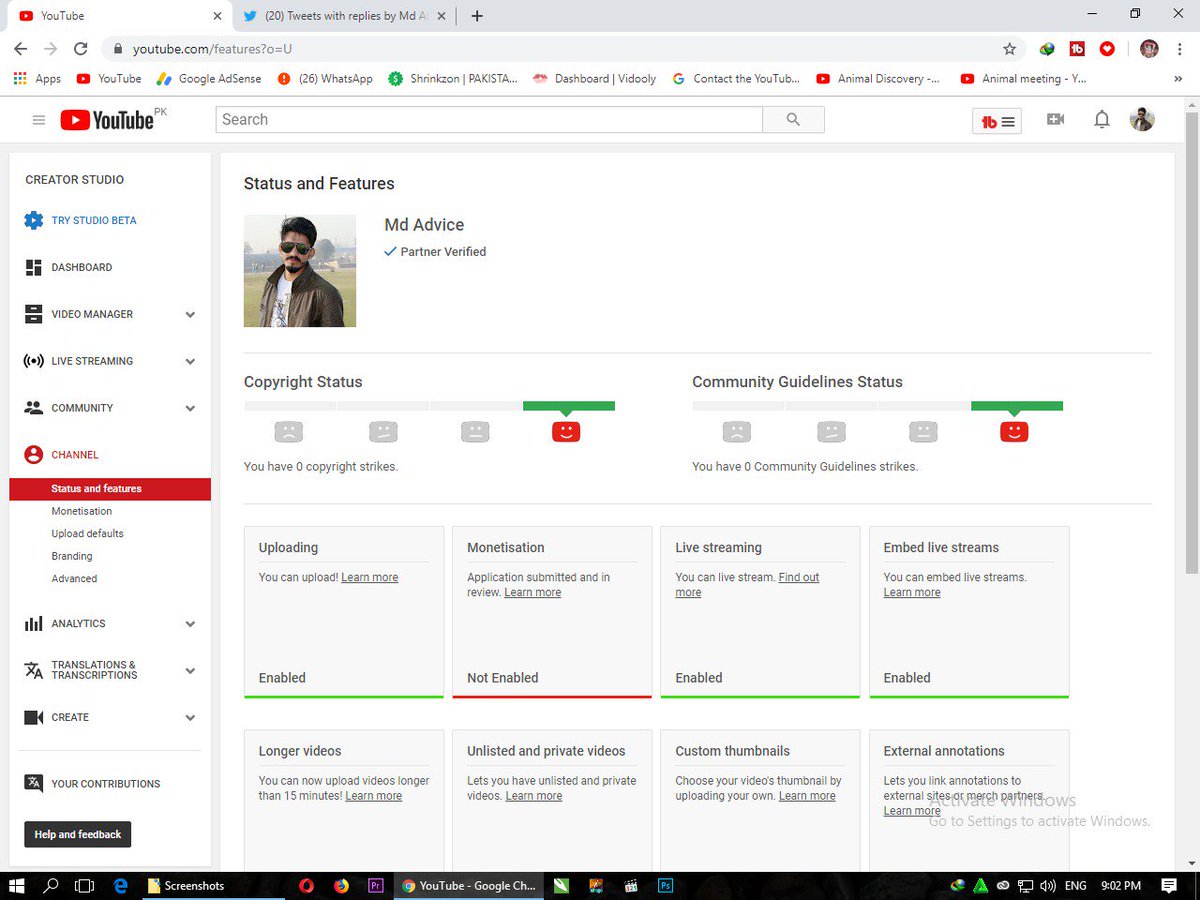The width and height of the screenshot is (1200, 900).
Task: Click the Md Advice channel profile picture
Action: click(300, 271)
